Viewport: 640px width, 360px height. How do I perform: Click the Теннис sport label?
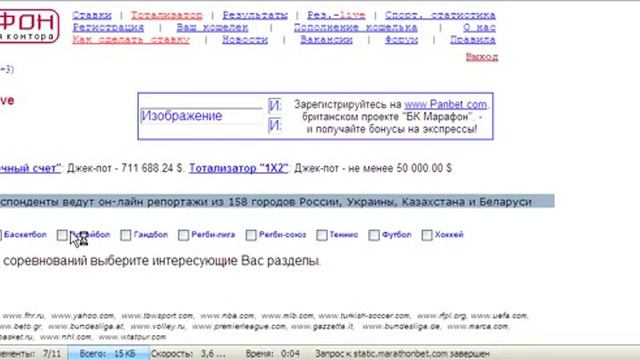tap(344, 235)
